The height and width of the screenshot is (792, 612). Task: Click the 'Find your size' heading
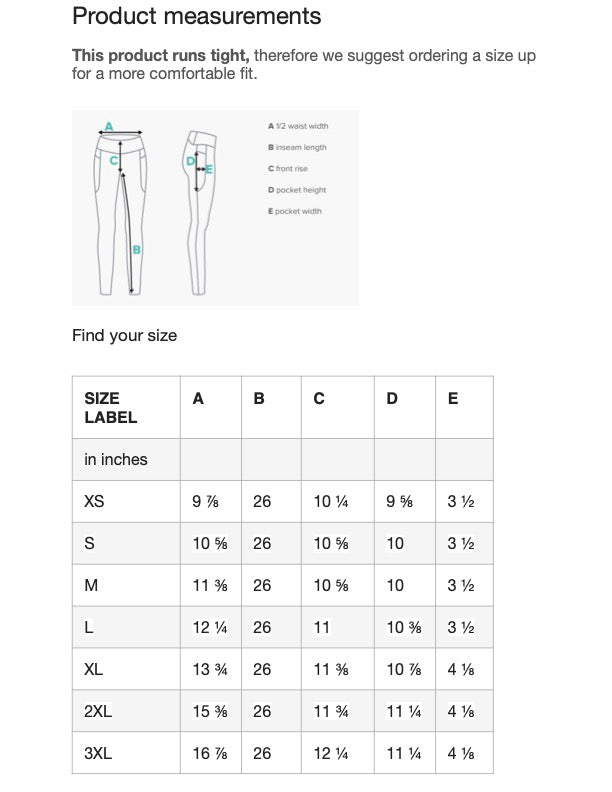[124, 336]
